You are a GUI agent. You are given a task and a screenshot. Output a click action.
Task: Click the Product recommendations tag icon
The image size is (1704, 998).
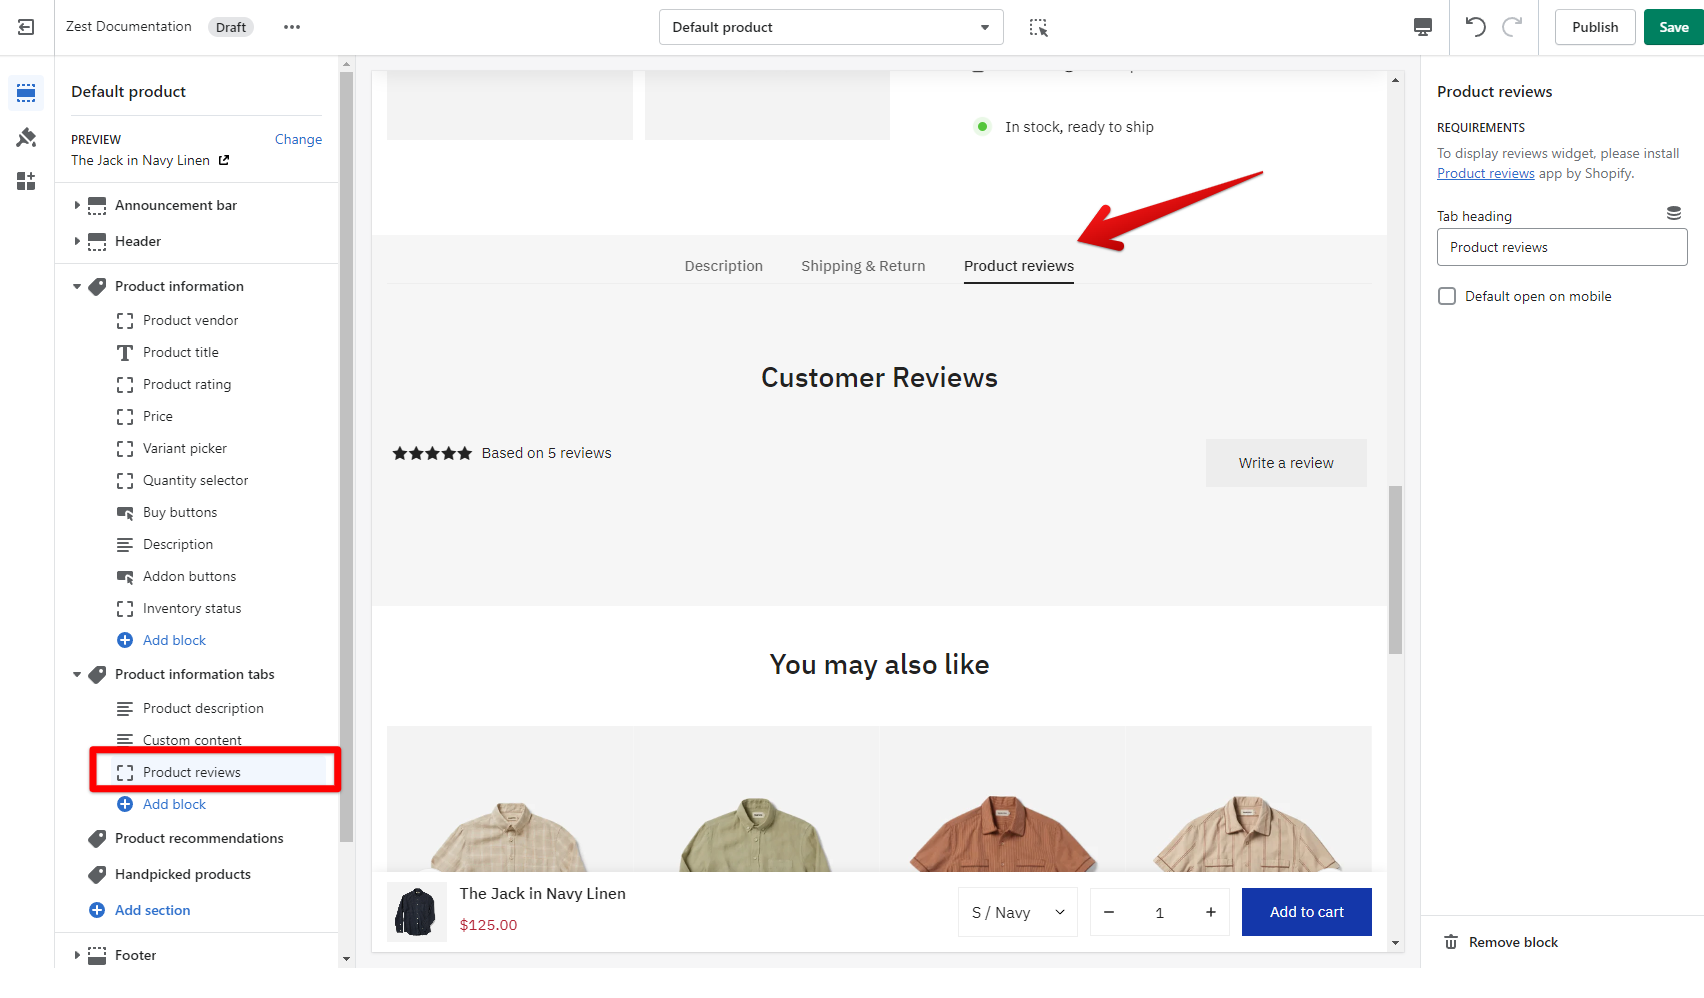97,838
